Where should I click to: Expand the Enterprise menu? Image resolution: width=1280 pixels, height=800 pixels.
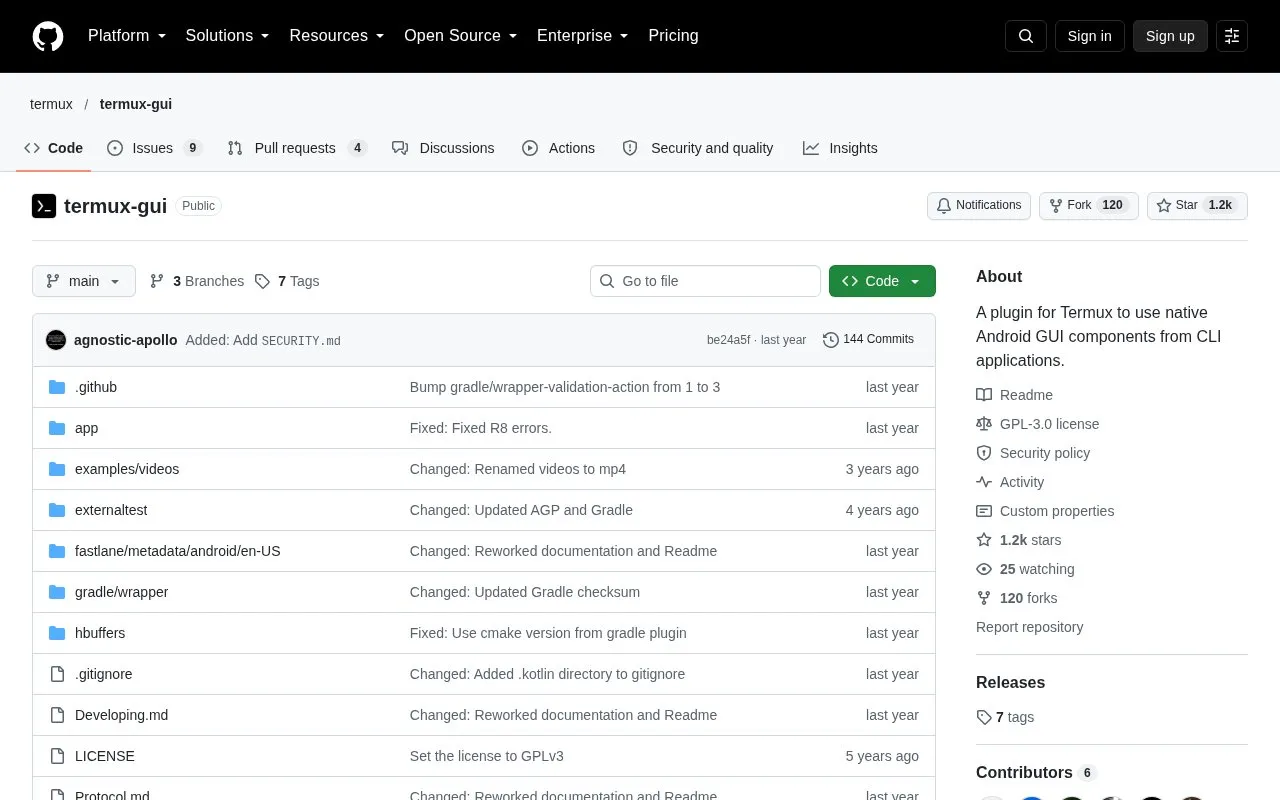coord(583,36)
